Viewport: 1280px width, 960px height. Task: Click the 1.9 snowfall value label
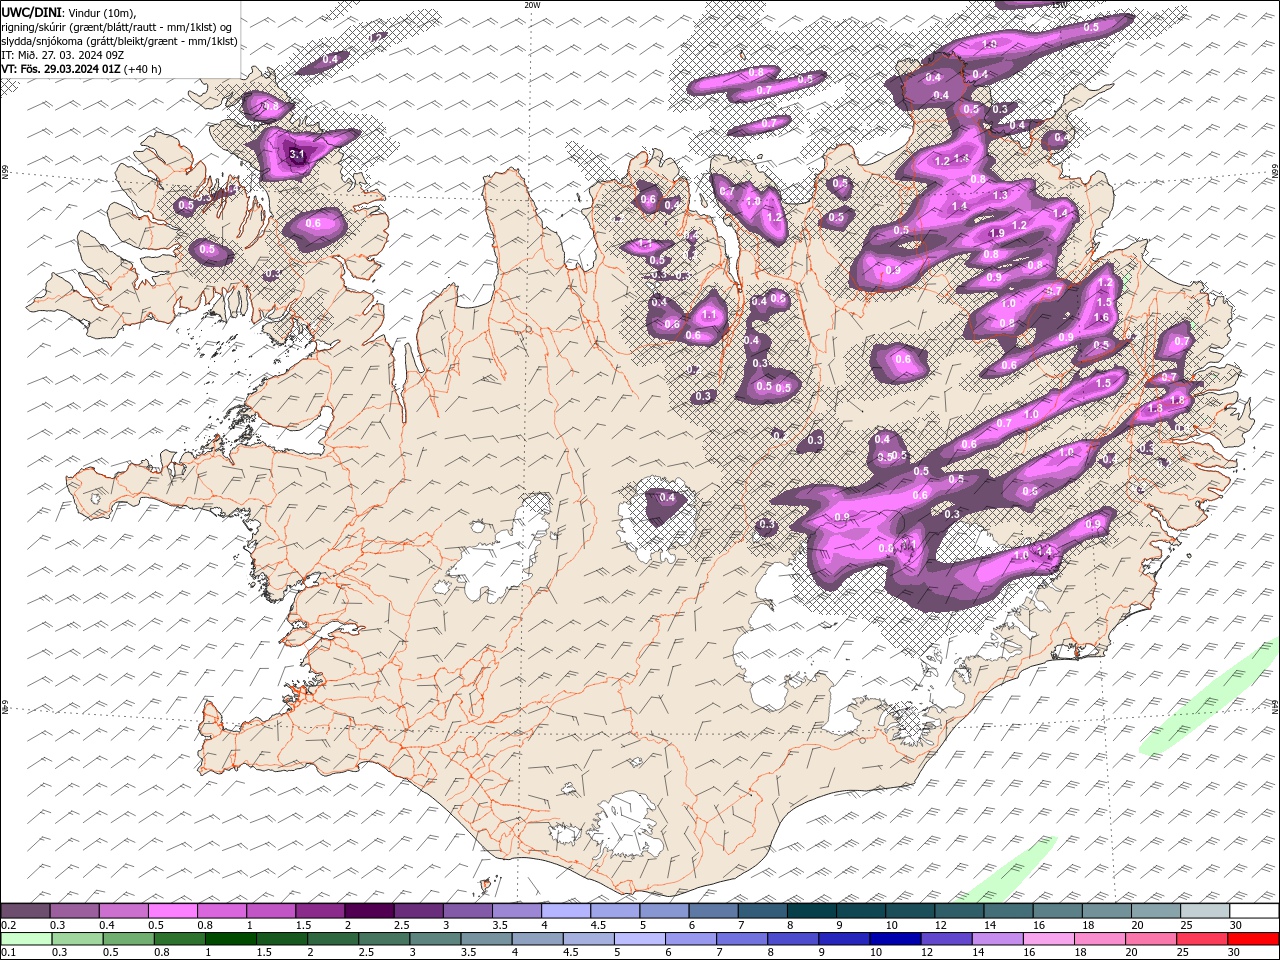click(996, 233)
